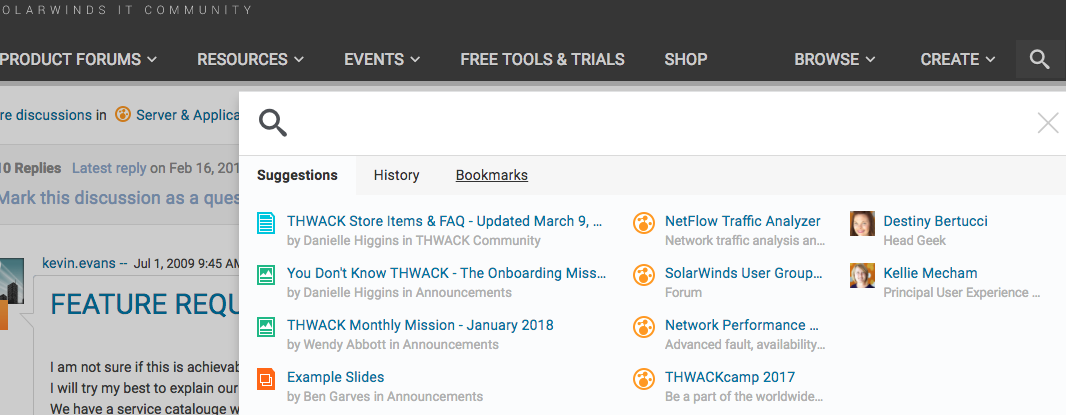Image resolution: width=1066 pixels, height=415 pixels.
Task: Open the Events dropdown menu
Action: (x=382, y=59)
